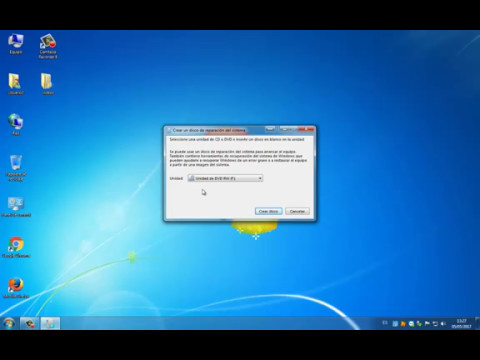Click the green arrows tray icon

point(419,324)
